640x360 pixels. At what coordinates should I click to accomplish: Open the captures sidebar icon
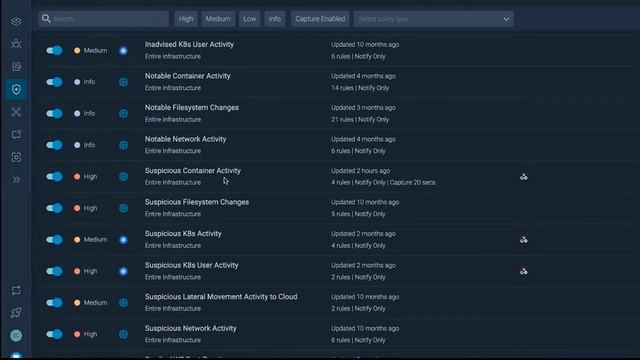point(16,157)
